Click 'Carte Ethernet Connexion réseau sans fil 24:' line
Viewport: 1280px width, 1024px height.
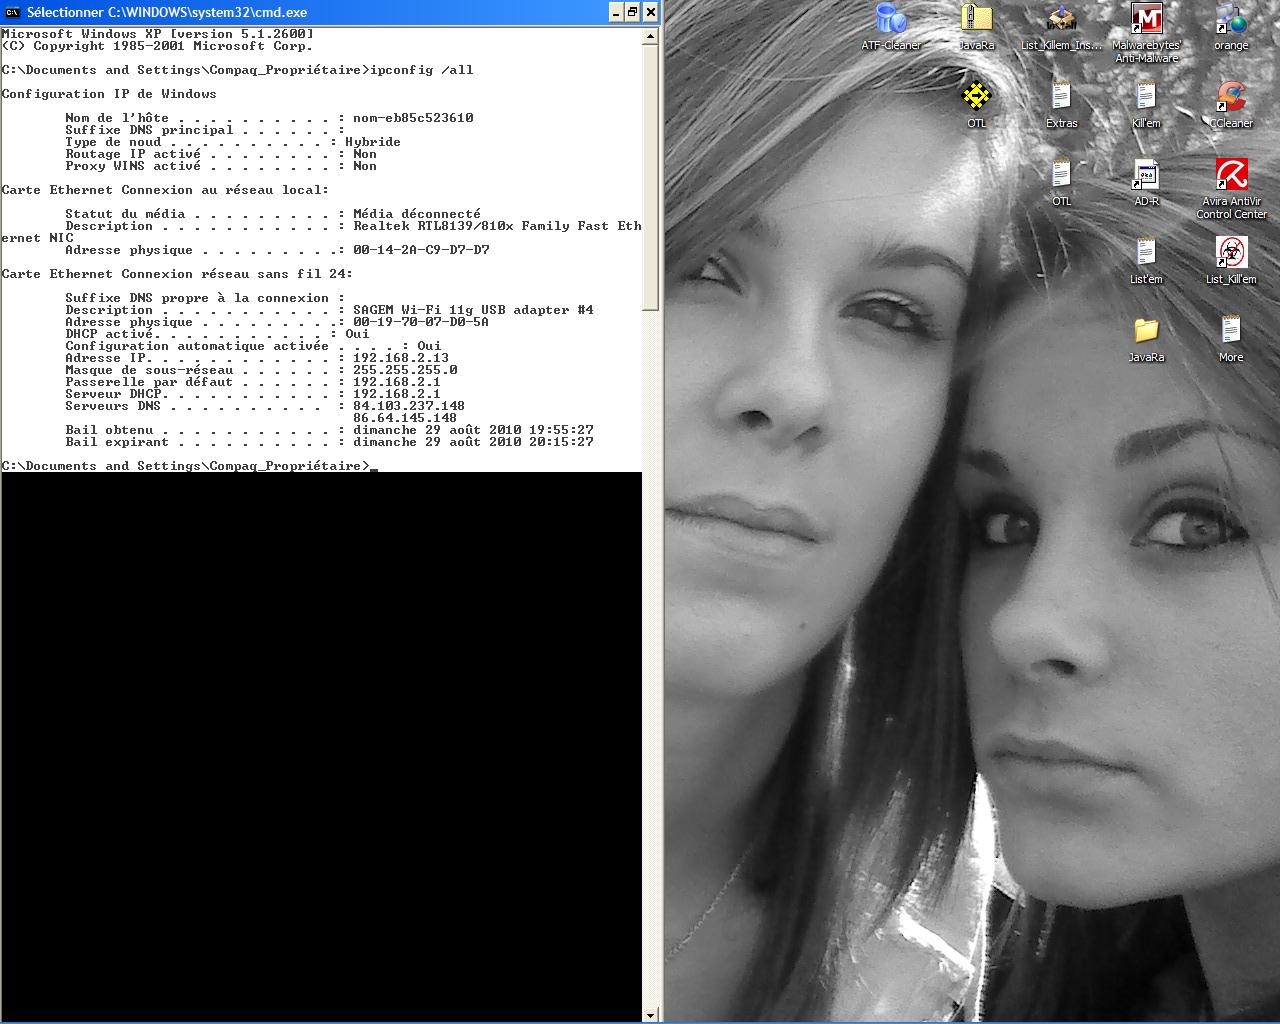(x=177, y=274)
